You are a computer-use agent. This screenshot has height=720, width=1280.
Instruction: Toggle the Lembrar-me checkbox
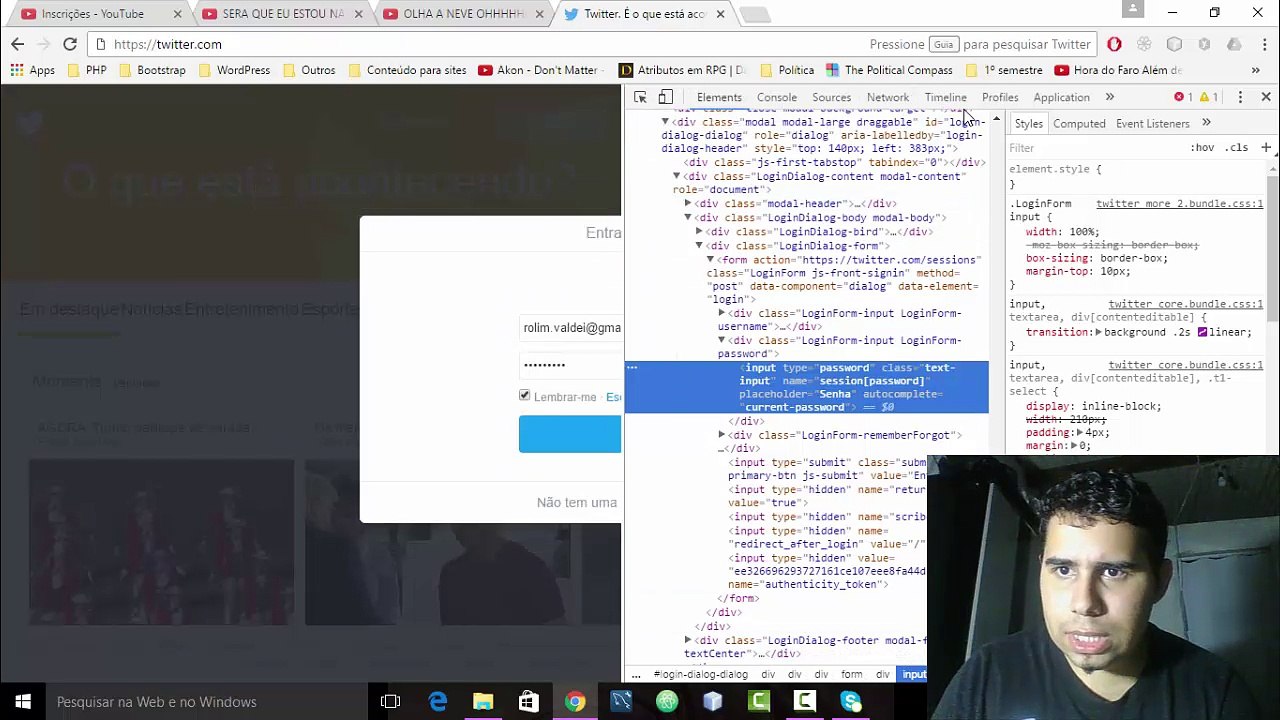pos(525,396)
